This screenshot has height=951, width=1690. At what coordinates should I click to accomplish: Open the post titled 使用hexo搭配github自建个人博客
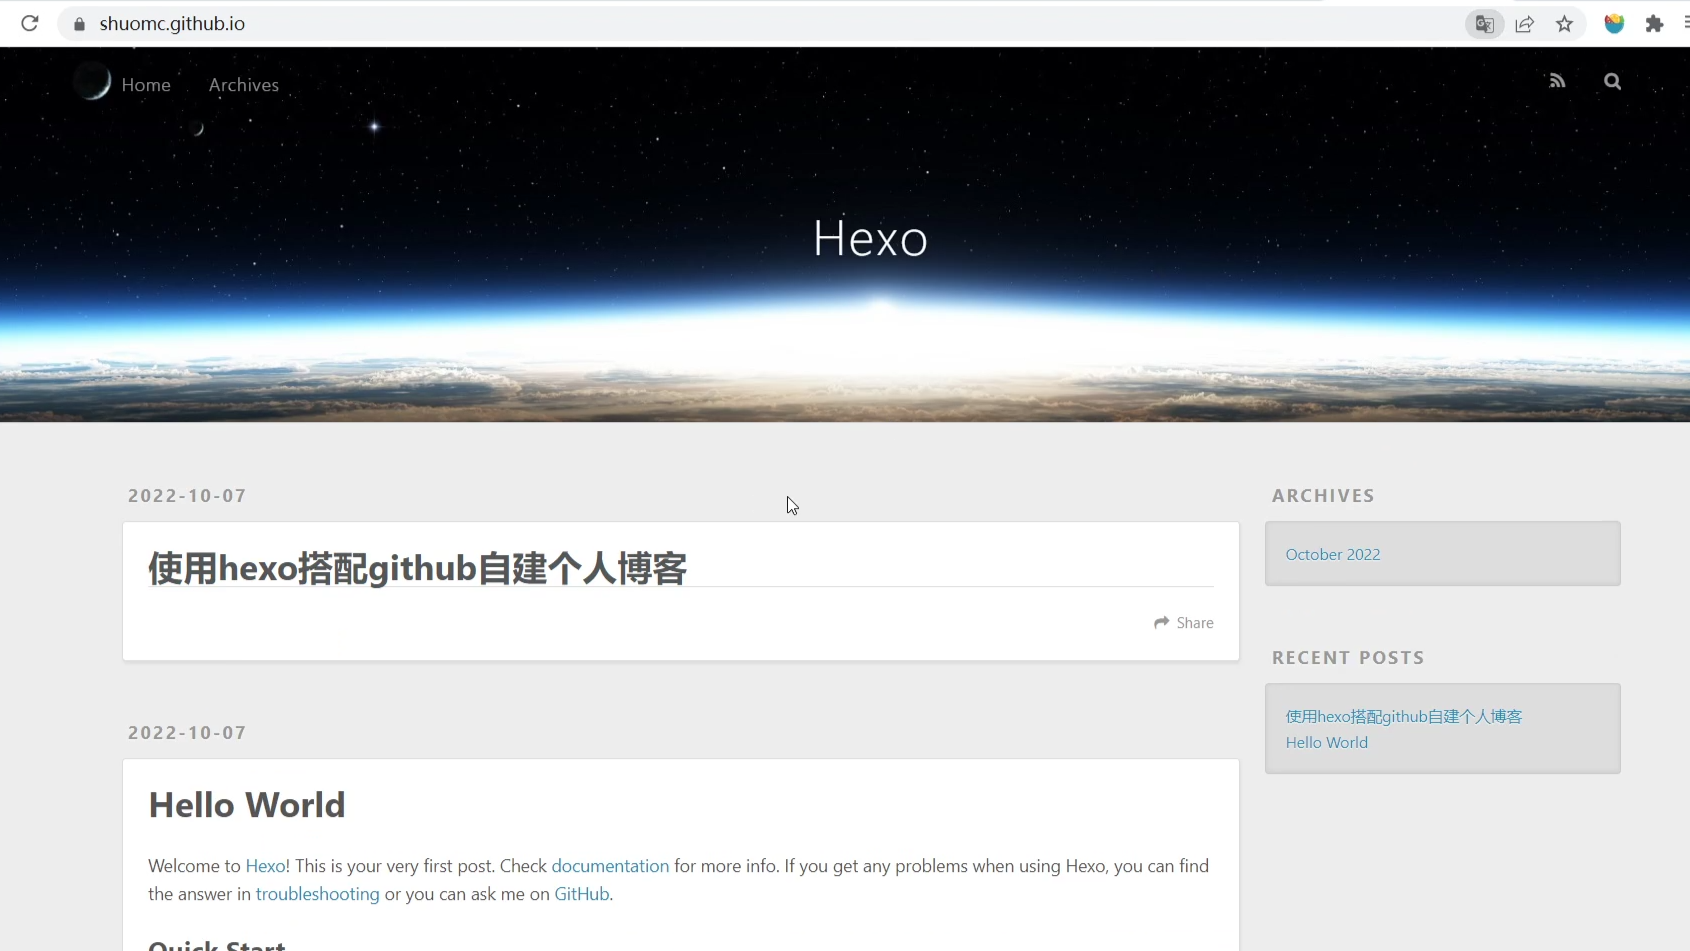point(417,568)
